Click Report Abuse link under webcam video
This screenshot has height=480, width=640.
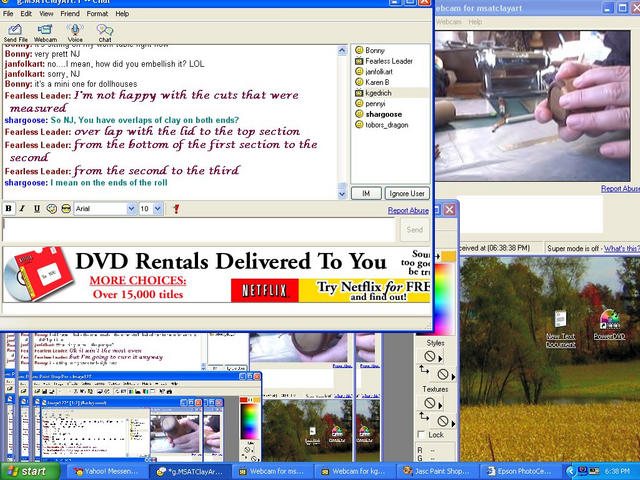620,189
